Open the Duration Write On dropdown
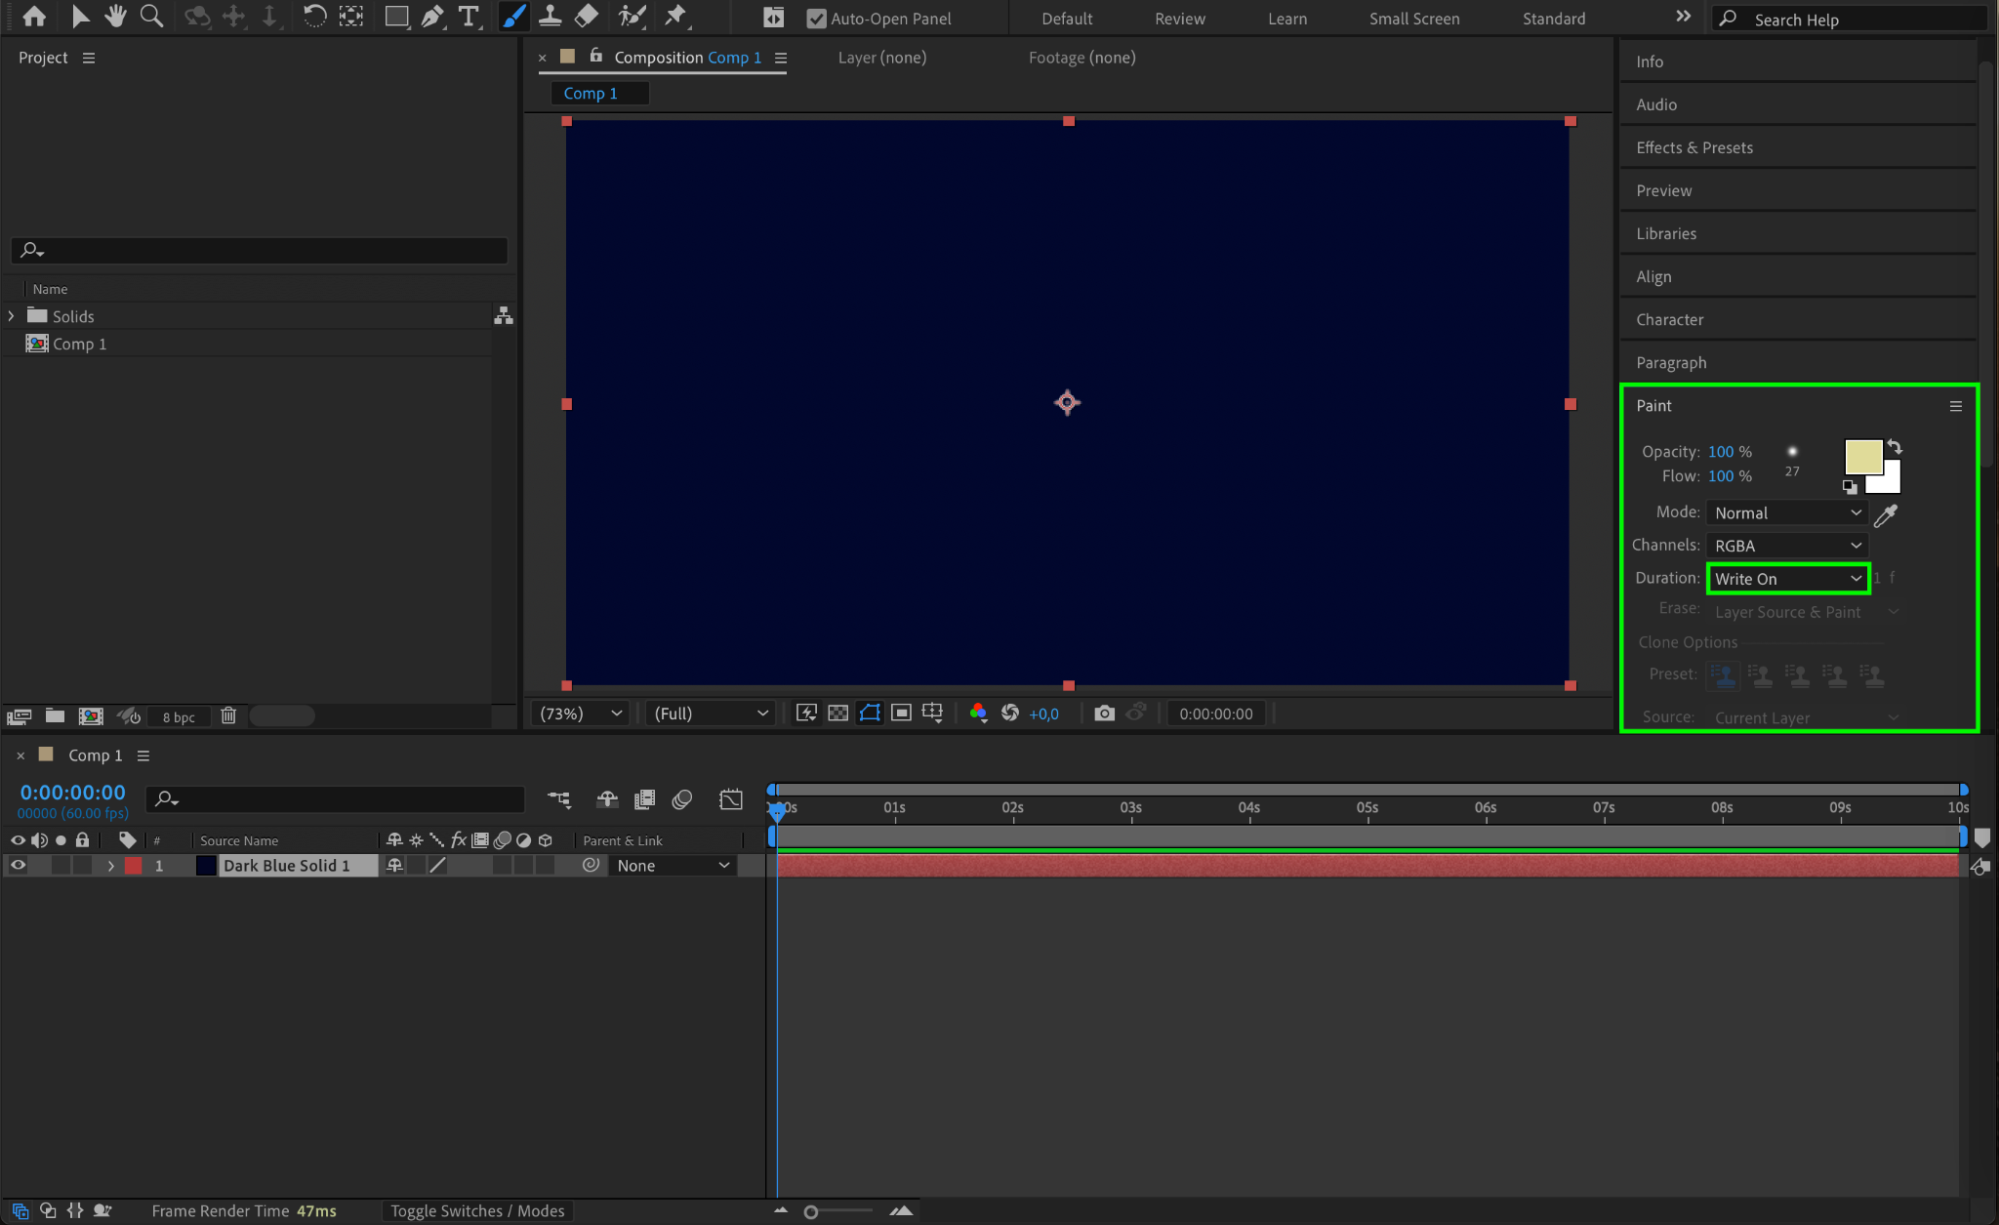1999x1225 pixels. [1787, 579]
